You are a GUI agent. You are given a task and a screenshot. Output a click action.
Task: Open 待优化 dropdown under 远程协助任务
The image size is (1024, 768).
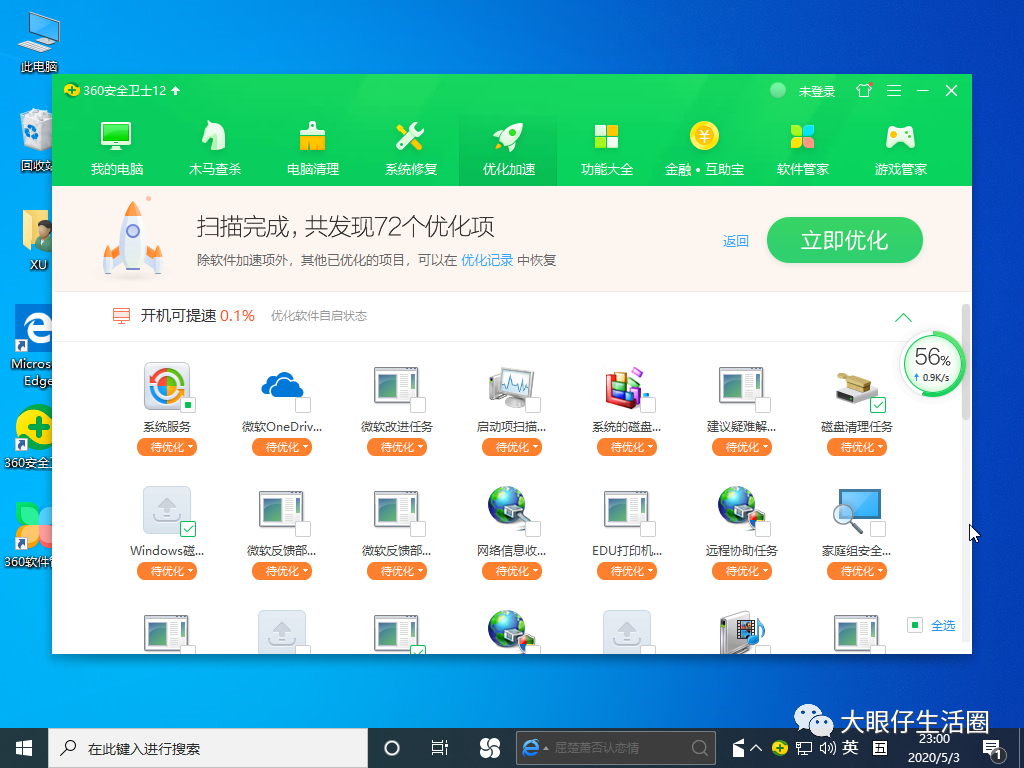pyautogui.click(x=742, y=571)
